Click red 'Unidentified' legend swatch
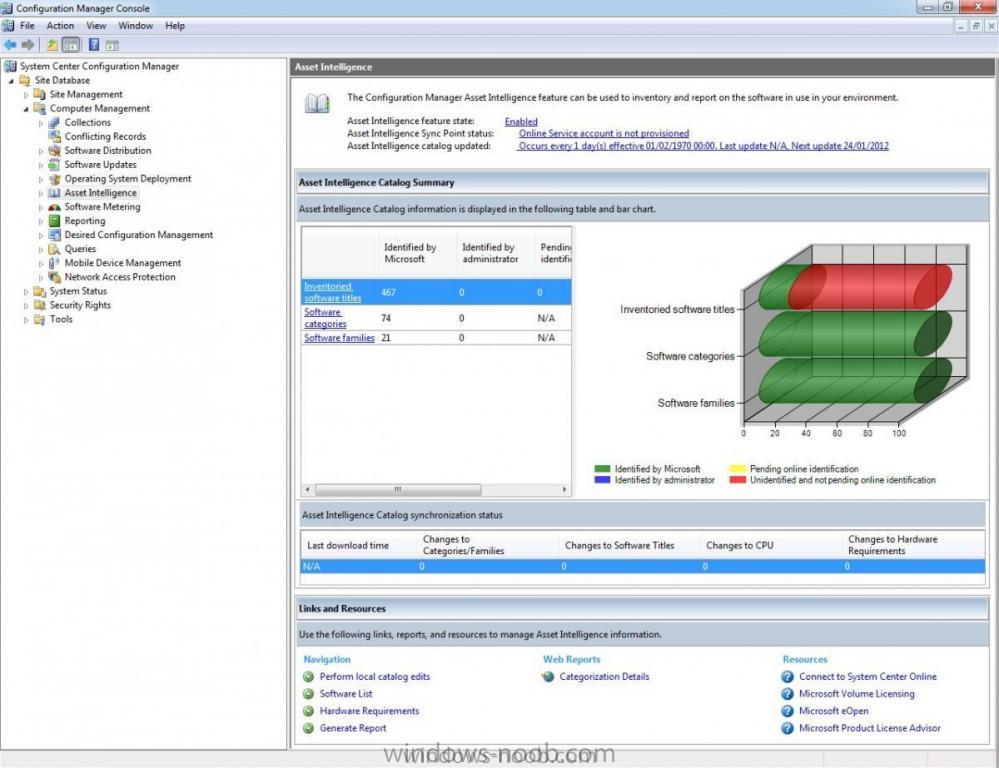Screen dimensions: 999x768 click(x=738, y=480)
